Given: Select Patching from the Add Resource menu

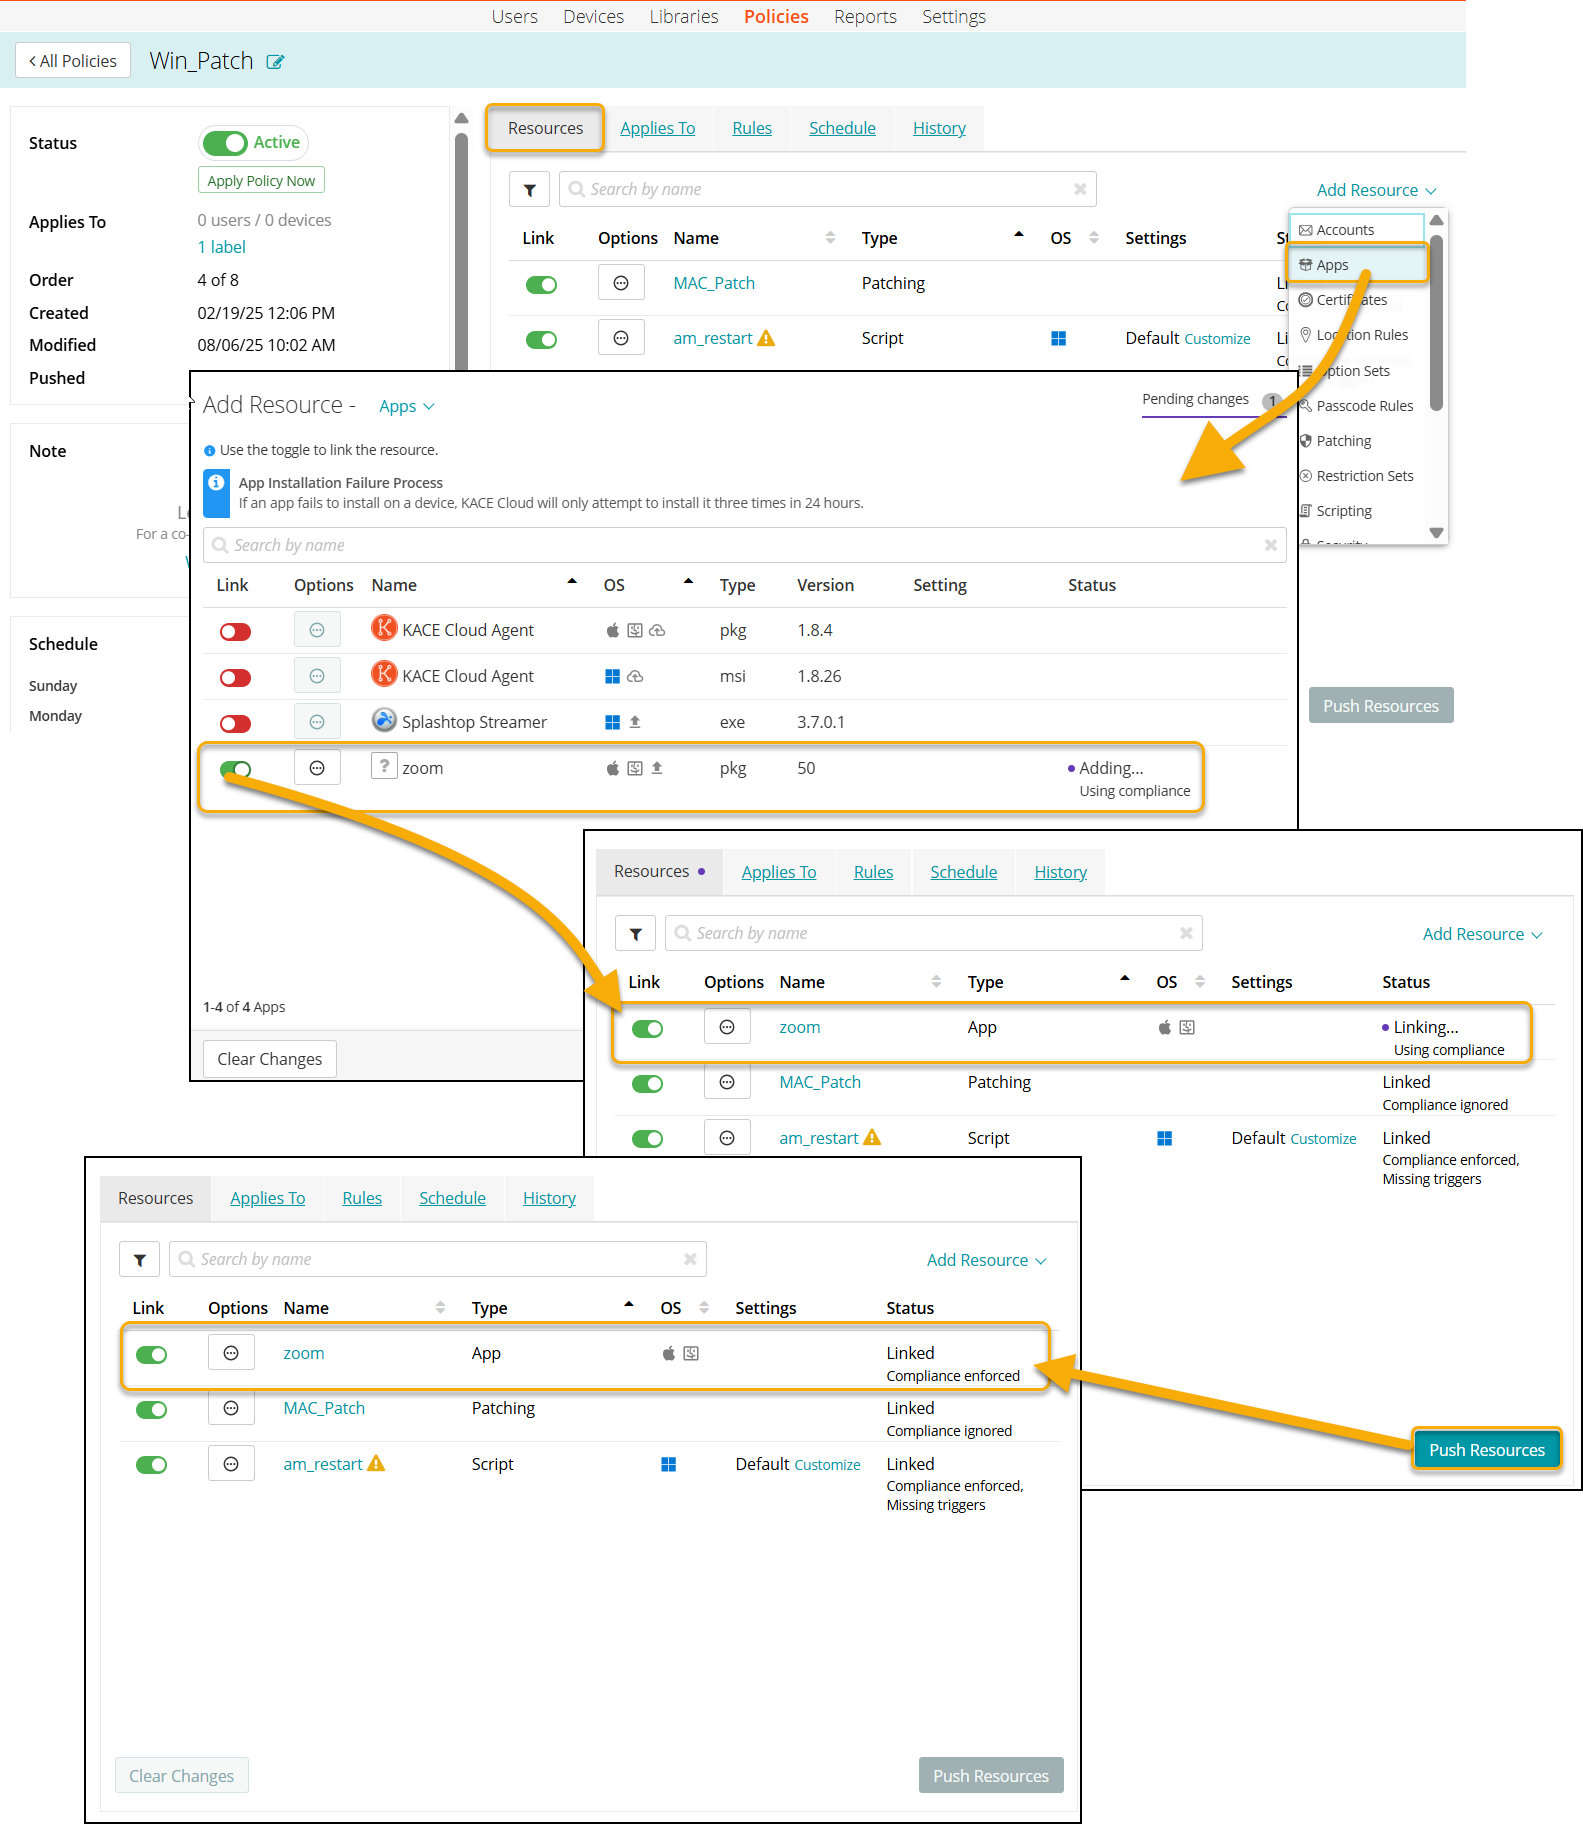Looking at the screenshot, I should pyautogui.click(x=1343, y=441).
